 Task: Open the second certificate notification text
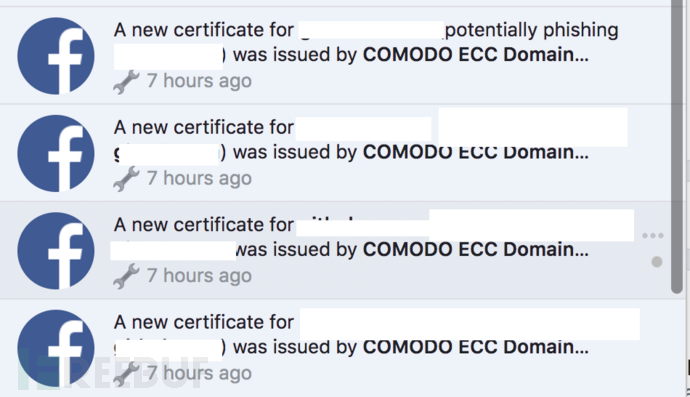coord(351,140)
